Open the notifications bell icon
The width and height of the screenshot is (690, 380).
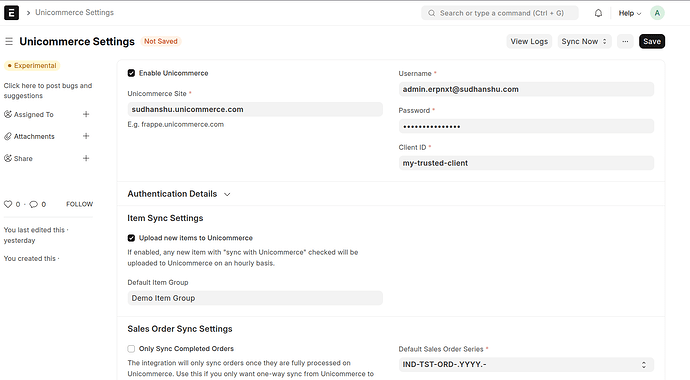click(x=598, y=13)
